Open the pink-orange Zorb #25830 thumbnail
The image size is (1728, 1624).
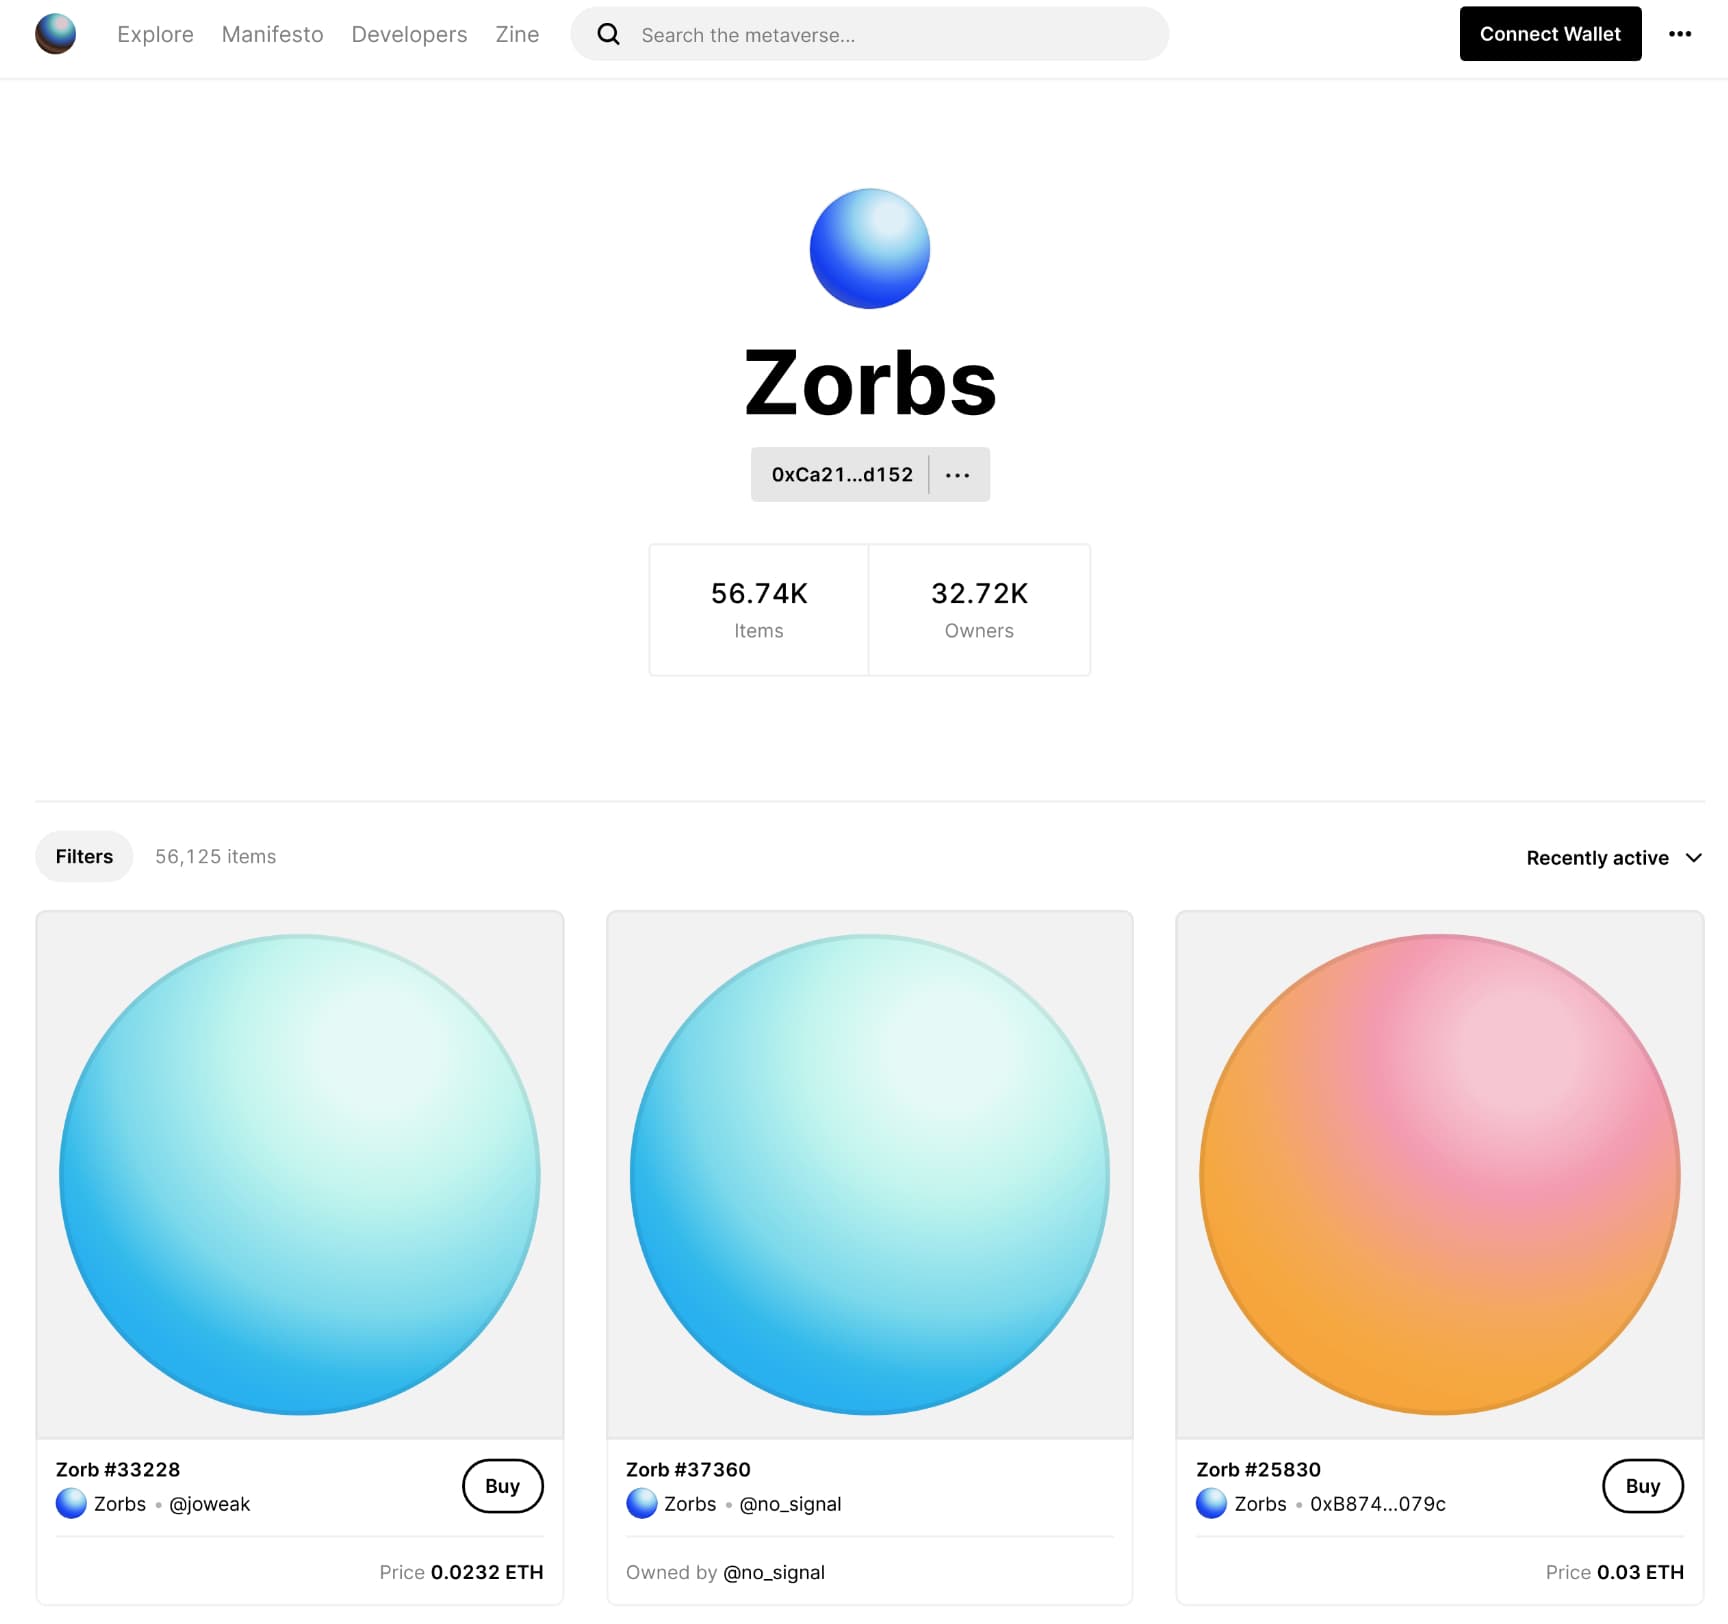(x=1439, y=1174)
